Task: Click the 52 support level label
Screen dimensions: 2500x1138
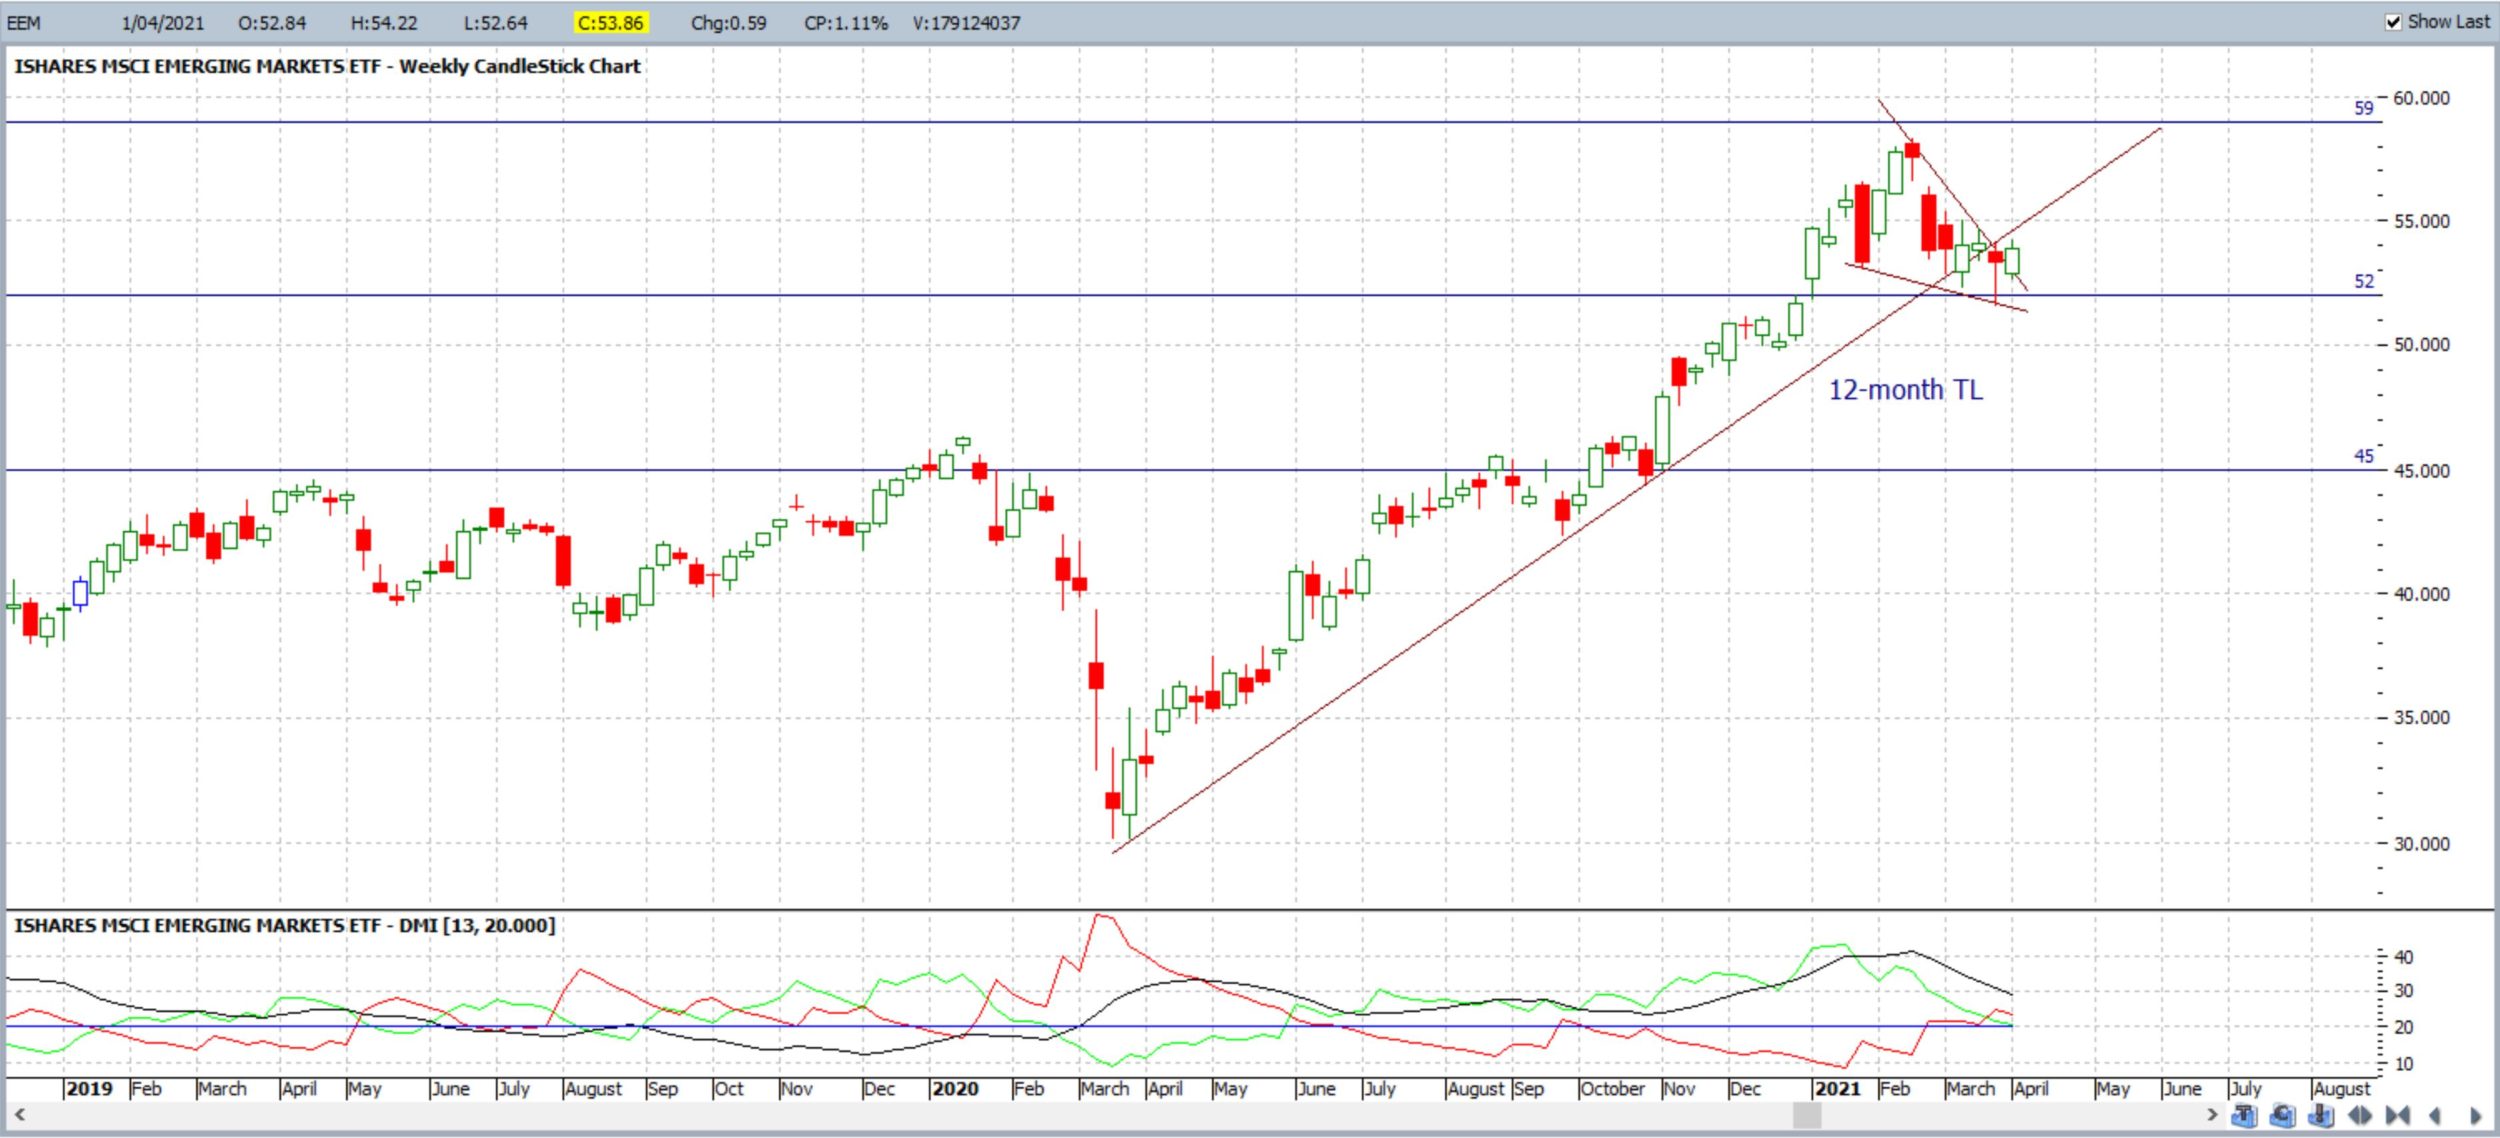Action: (2363, 281)
